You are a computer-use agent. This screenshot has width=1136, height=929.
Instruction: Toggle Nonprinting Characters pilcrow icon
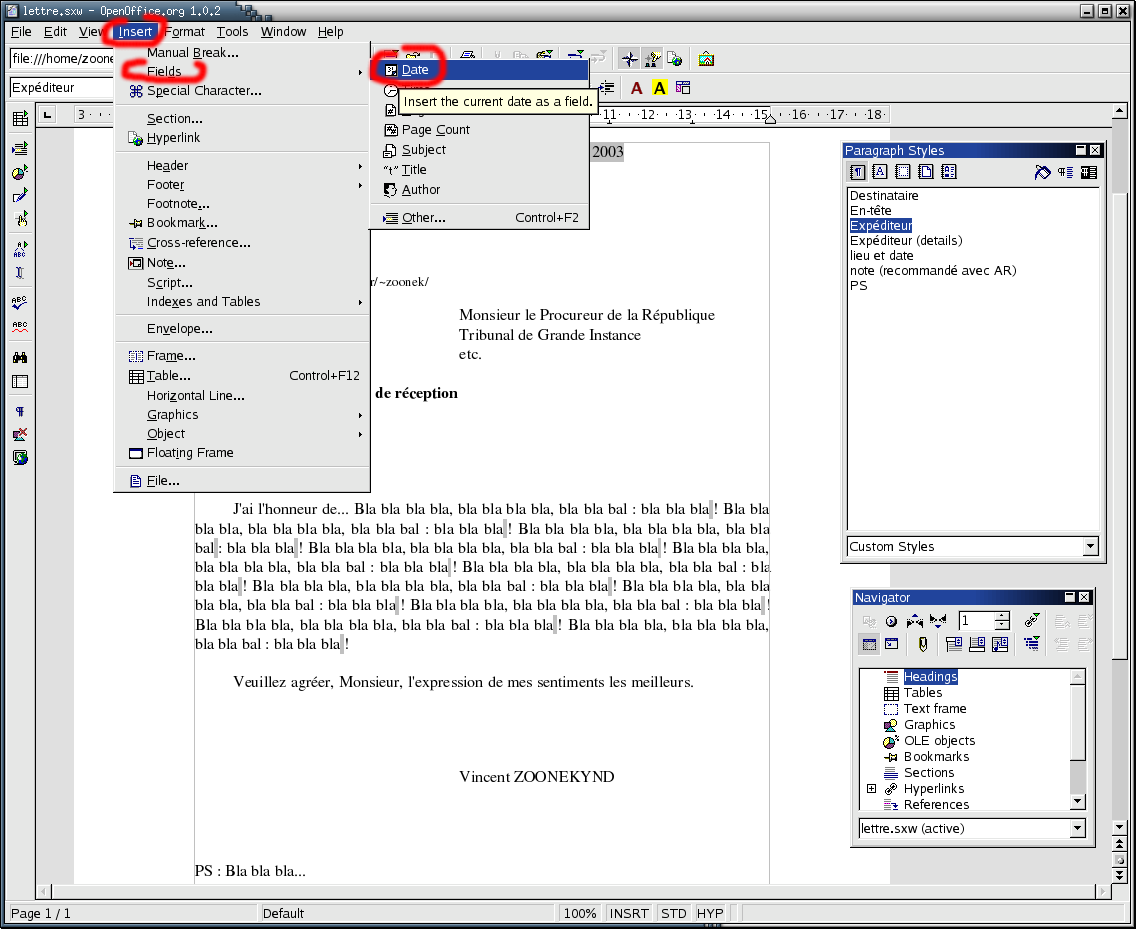[x=20, y=411]
